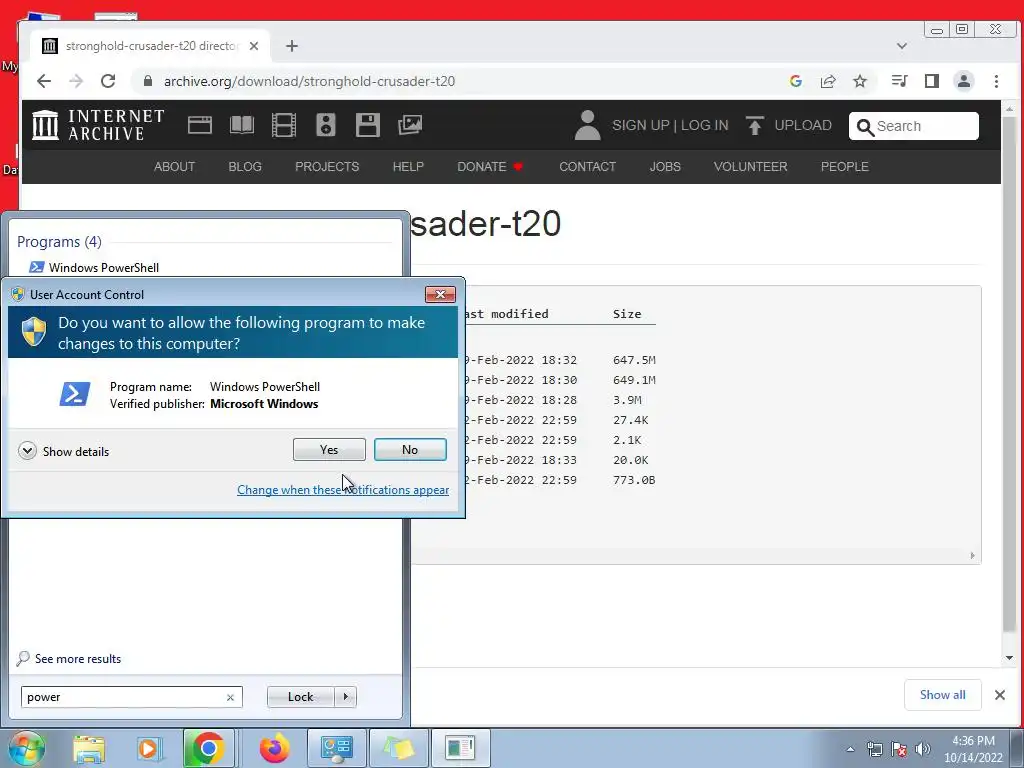Open Action Center flag icon in tray
Viewport: 1024px width, 768px height.
pos(899,749)
